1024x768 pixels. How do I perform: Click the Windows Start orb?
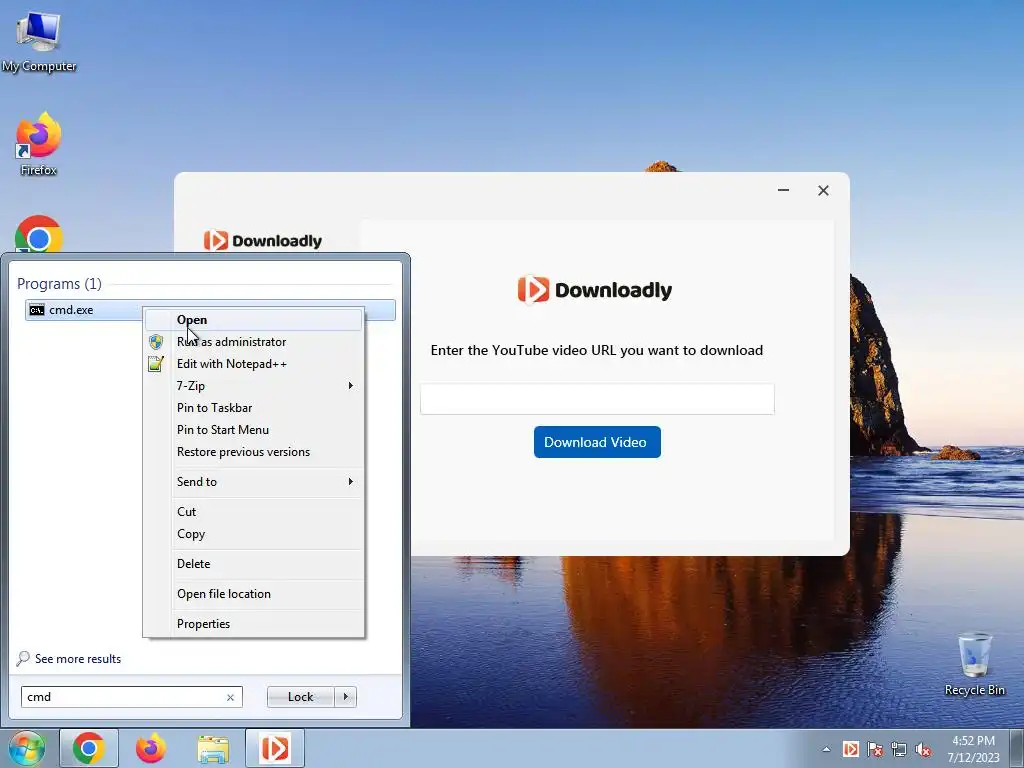pos(26,748)
